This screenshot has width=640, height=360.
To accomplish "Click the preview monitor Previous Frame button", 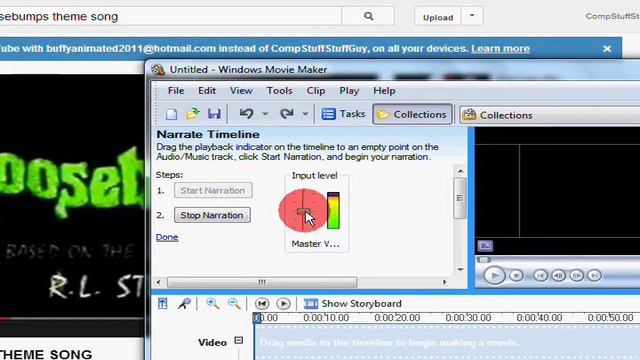I will pyautogui.click(x=558, y=276).
